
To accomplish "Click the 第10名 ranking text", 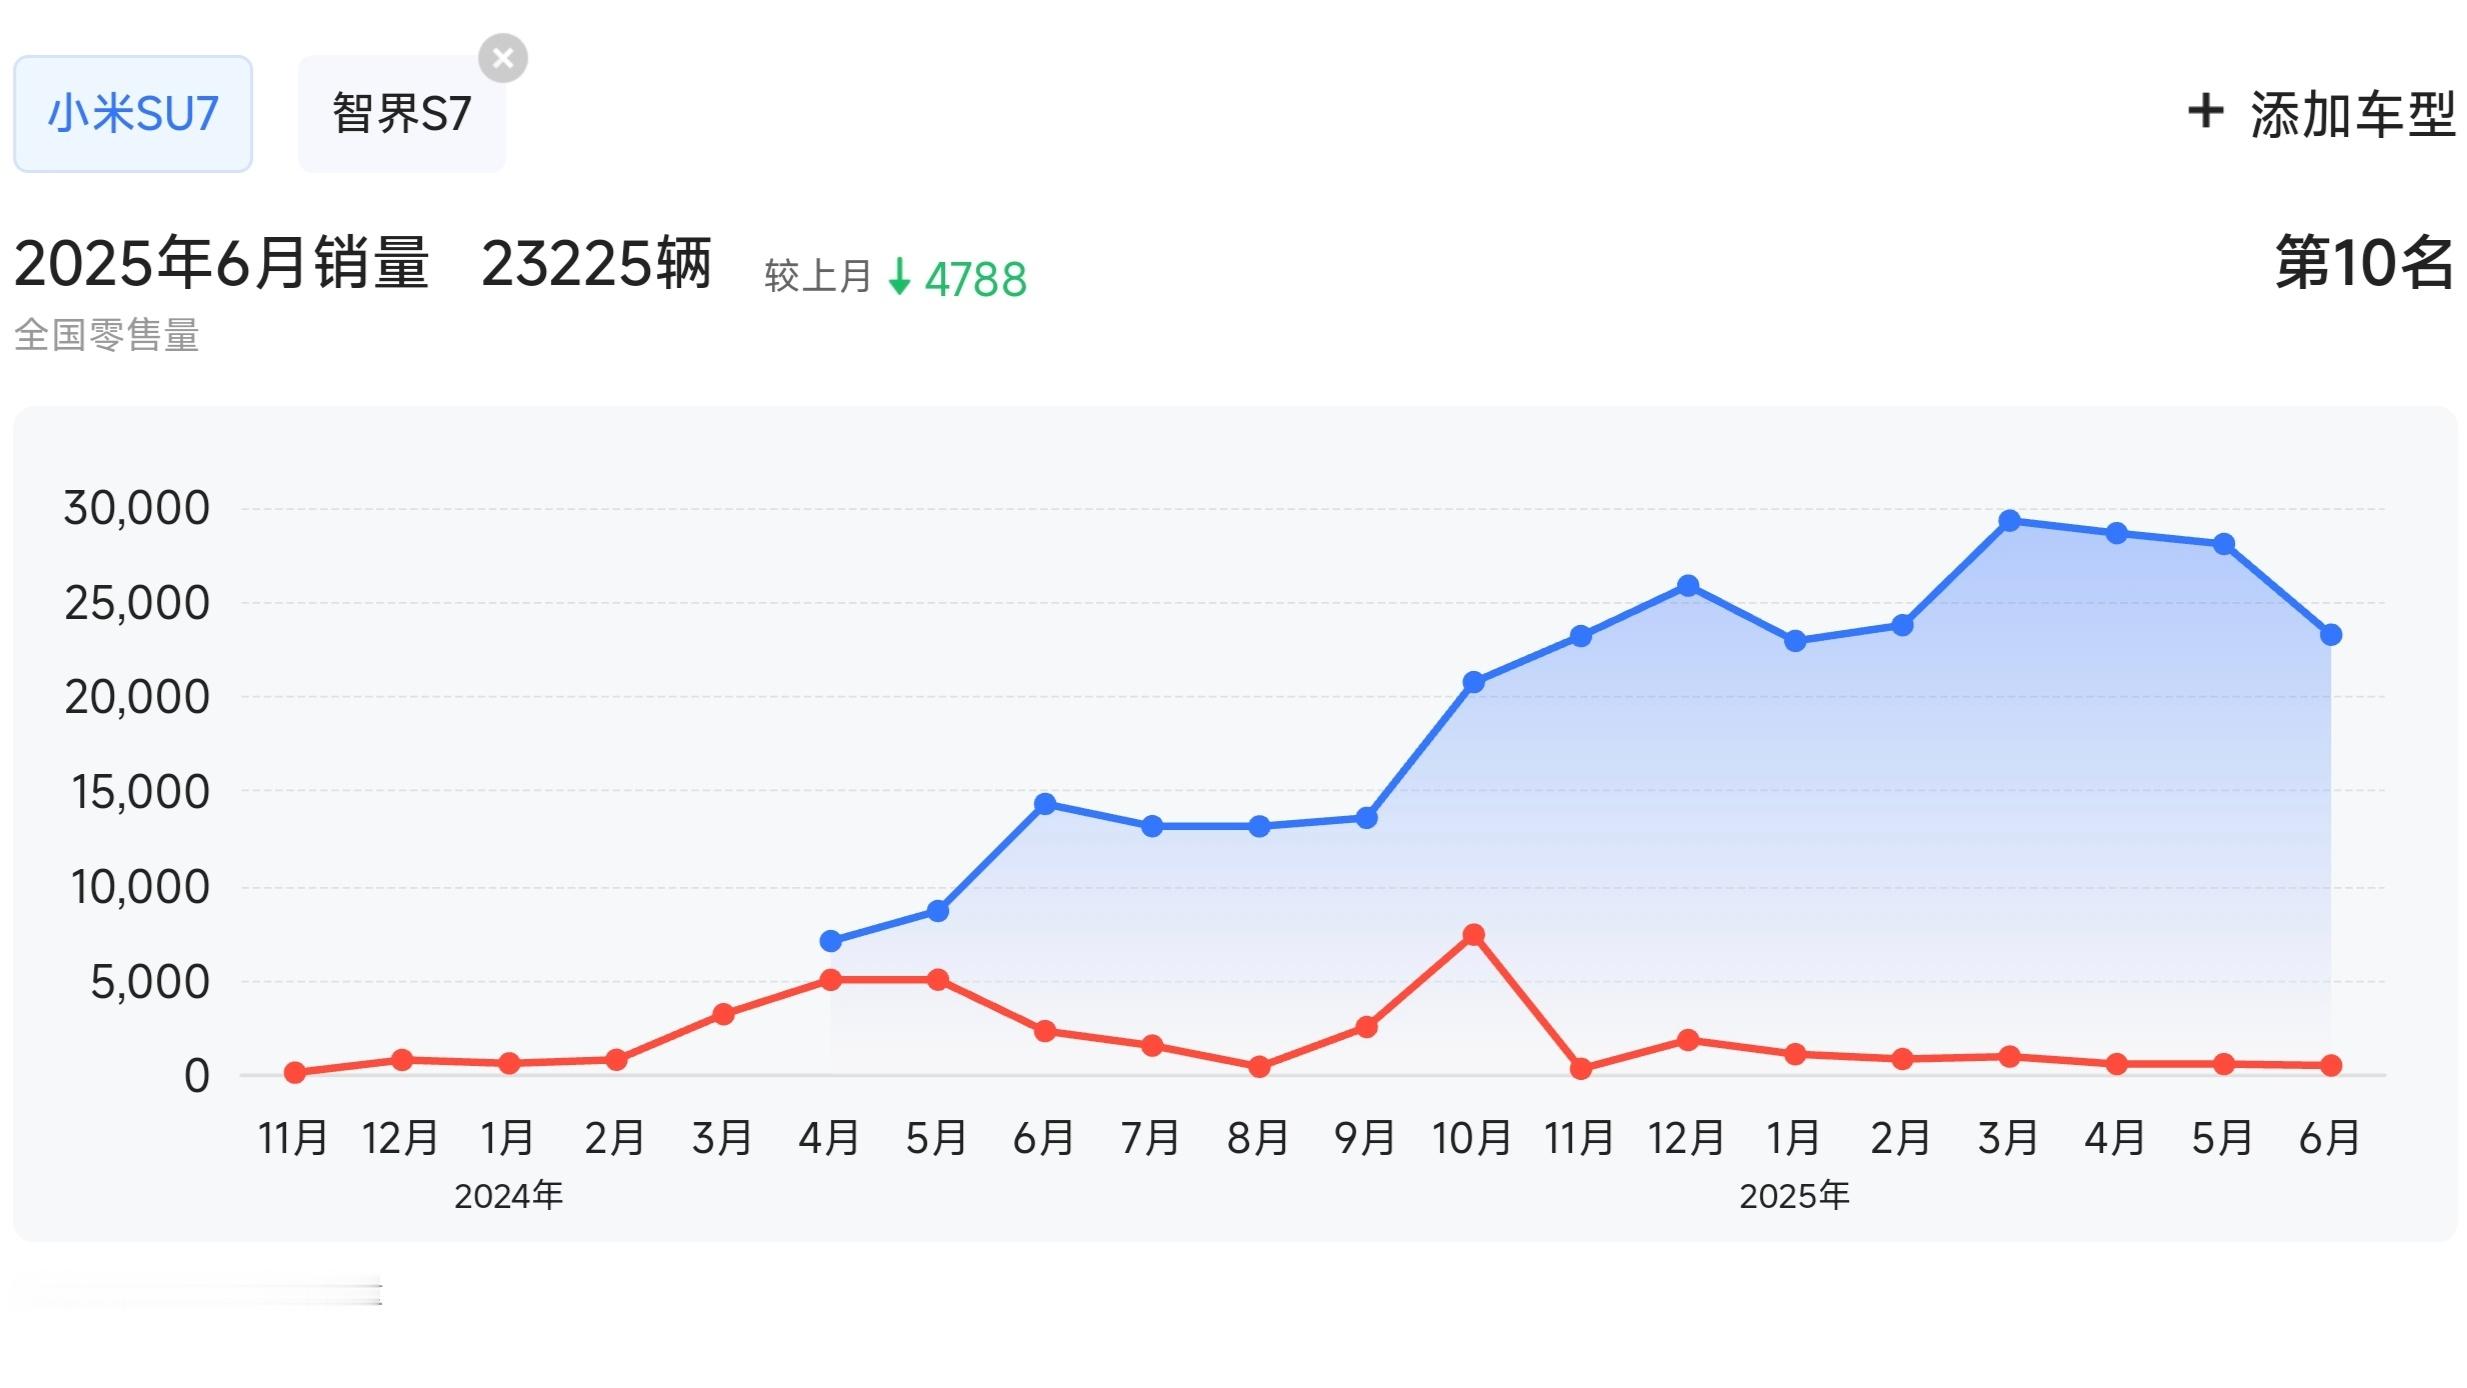I will 2364,263.
